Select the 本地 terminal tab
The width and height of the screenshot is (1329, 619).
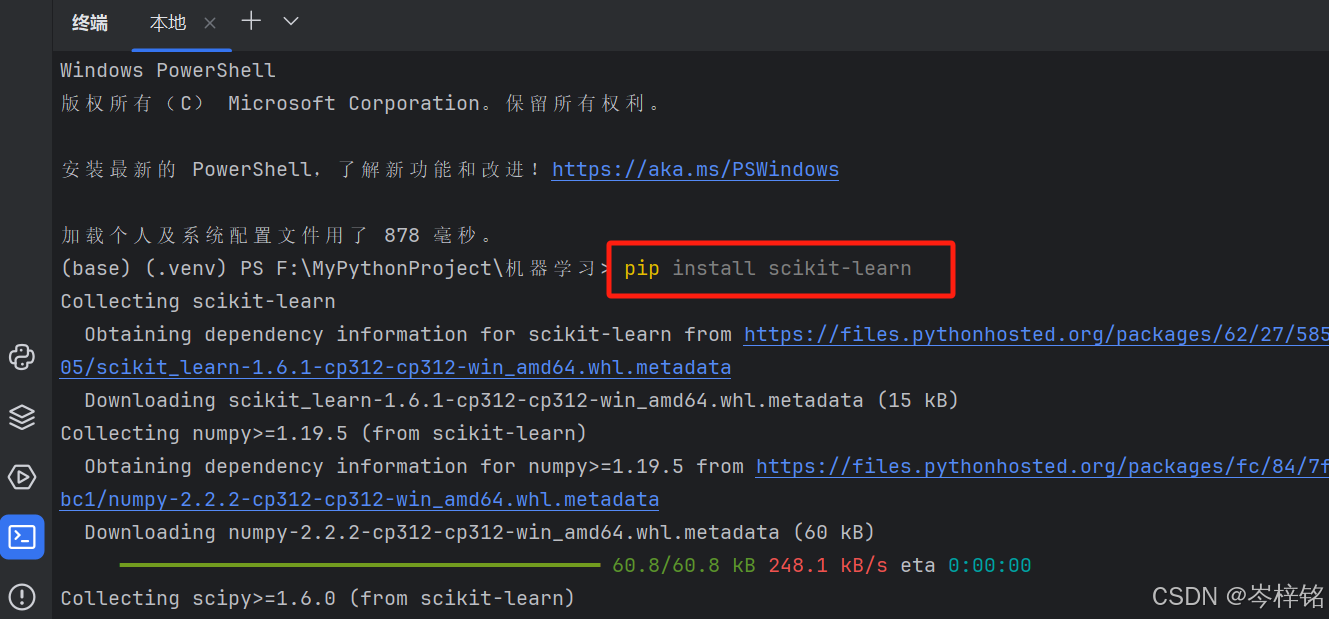coord(168,23)
